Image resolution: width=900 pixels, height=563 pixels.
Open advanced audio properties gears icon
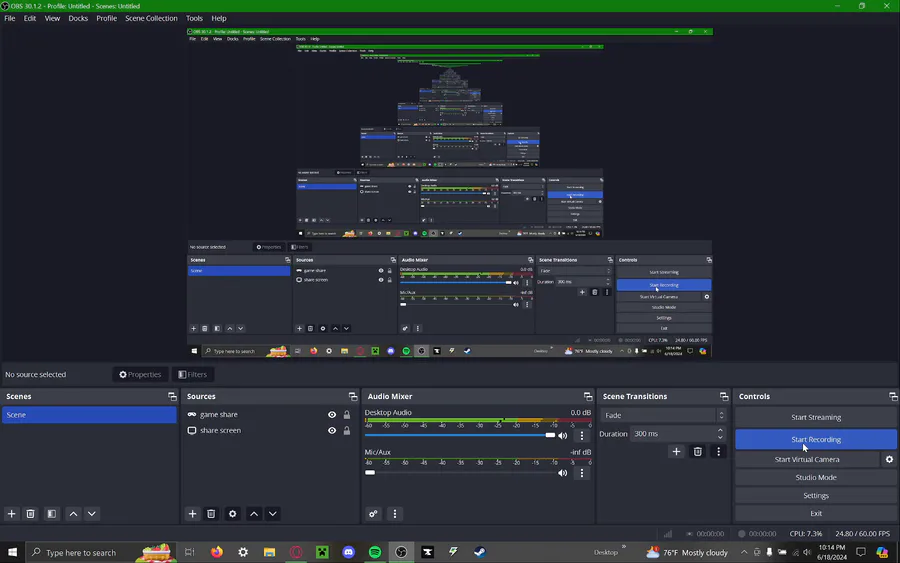(x=373, y=514)
